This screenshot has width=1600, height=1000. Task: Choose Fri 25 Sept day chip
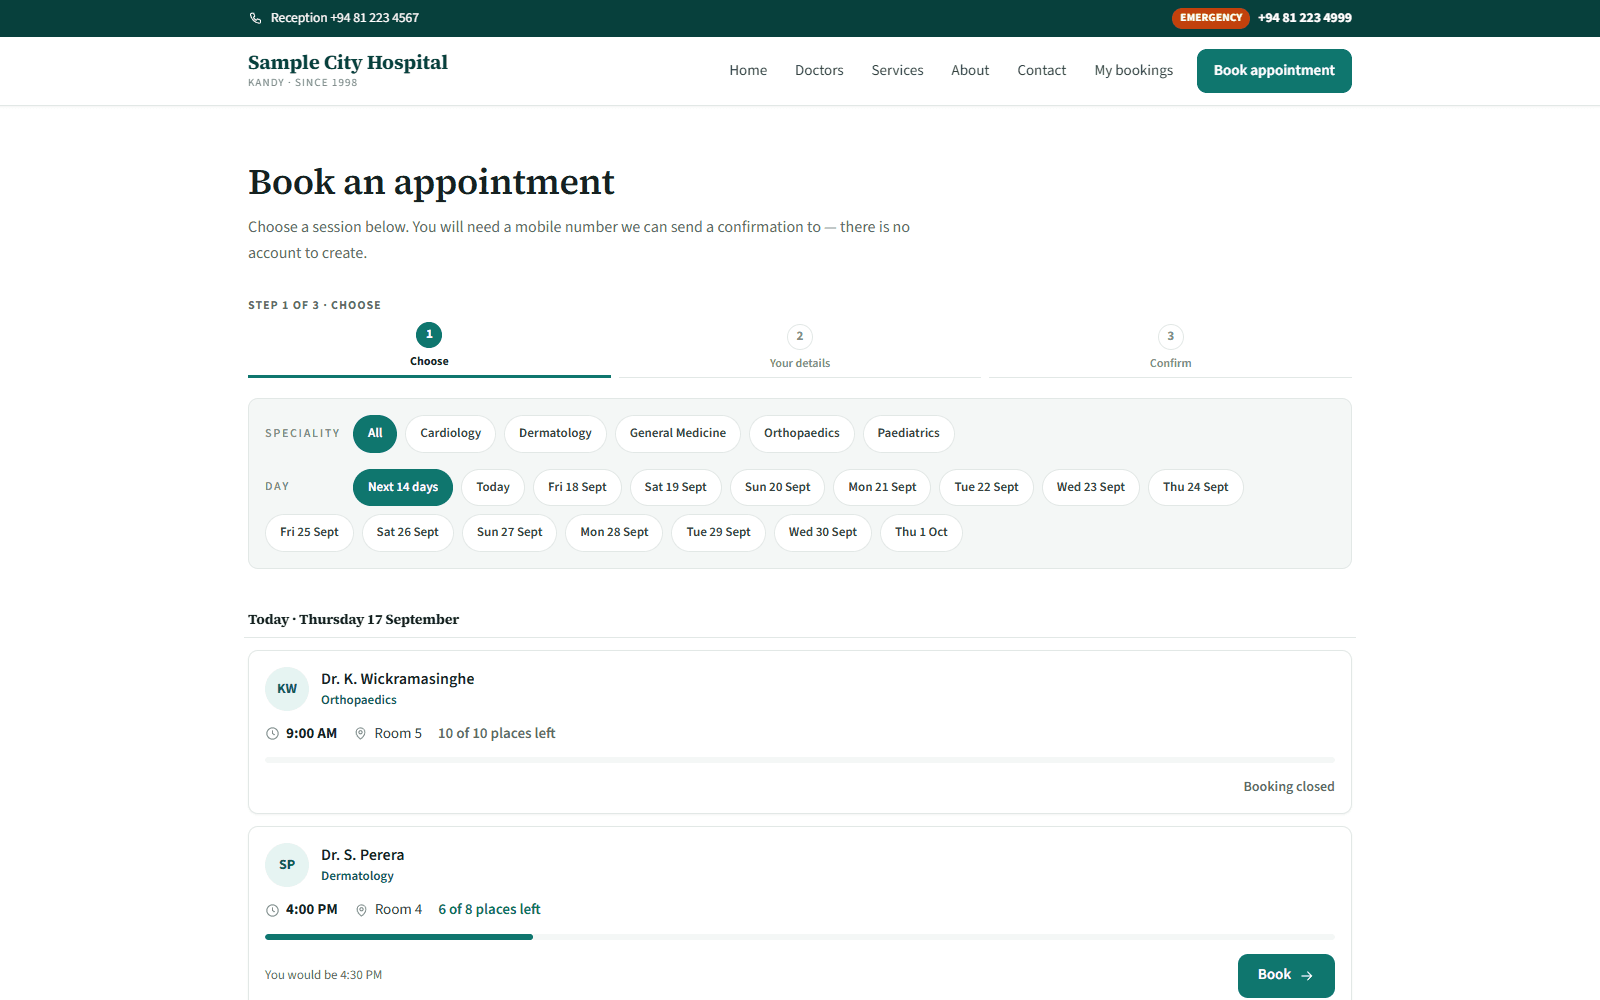pyautogui.click(x=309, y=533)
